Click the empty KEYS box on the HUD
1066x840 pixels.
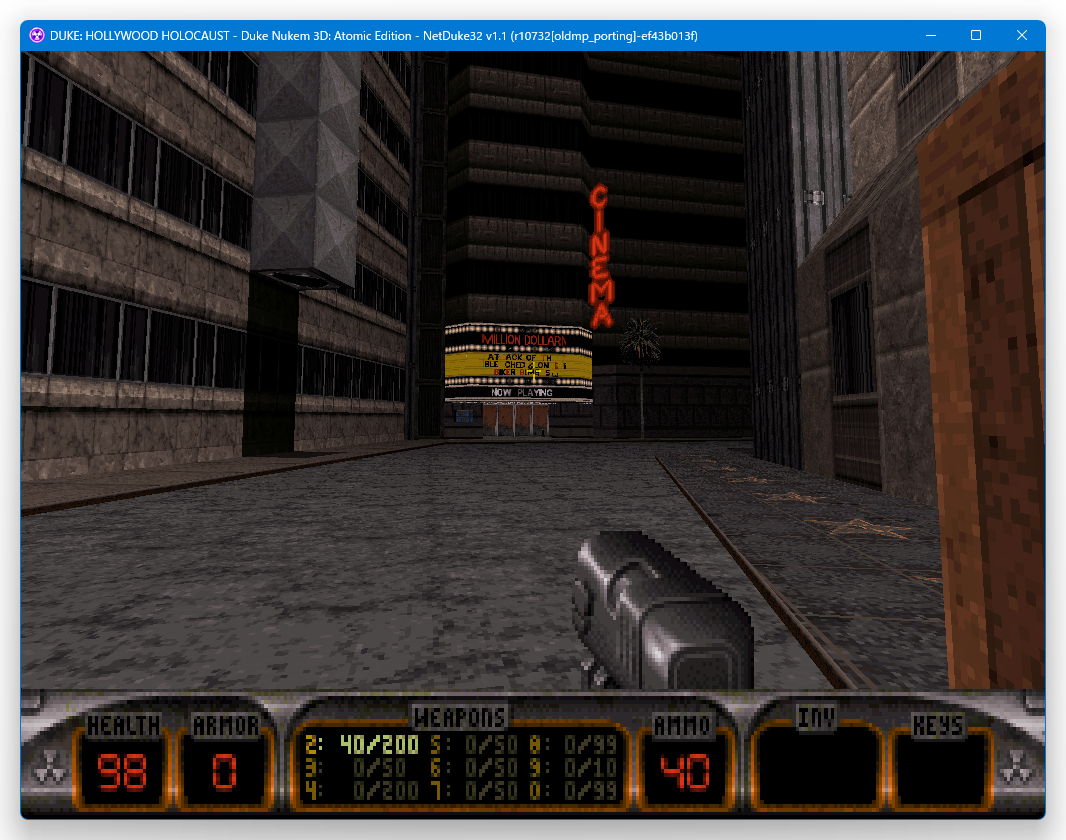pos(942,770)
